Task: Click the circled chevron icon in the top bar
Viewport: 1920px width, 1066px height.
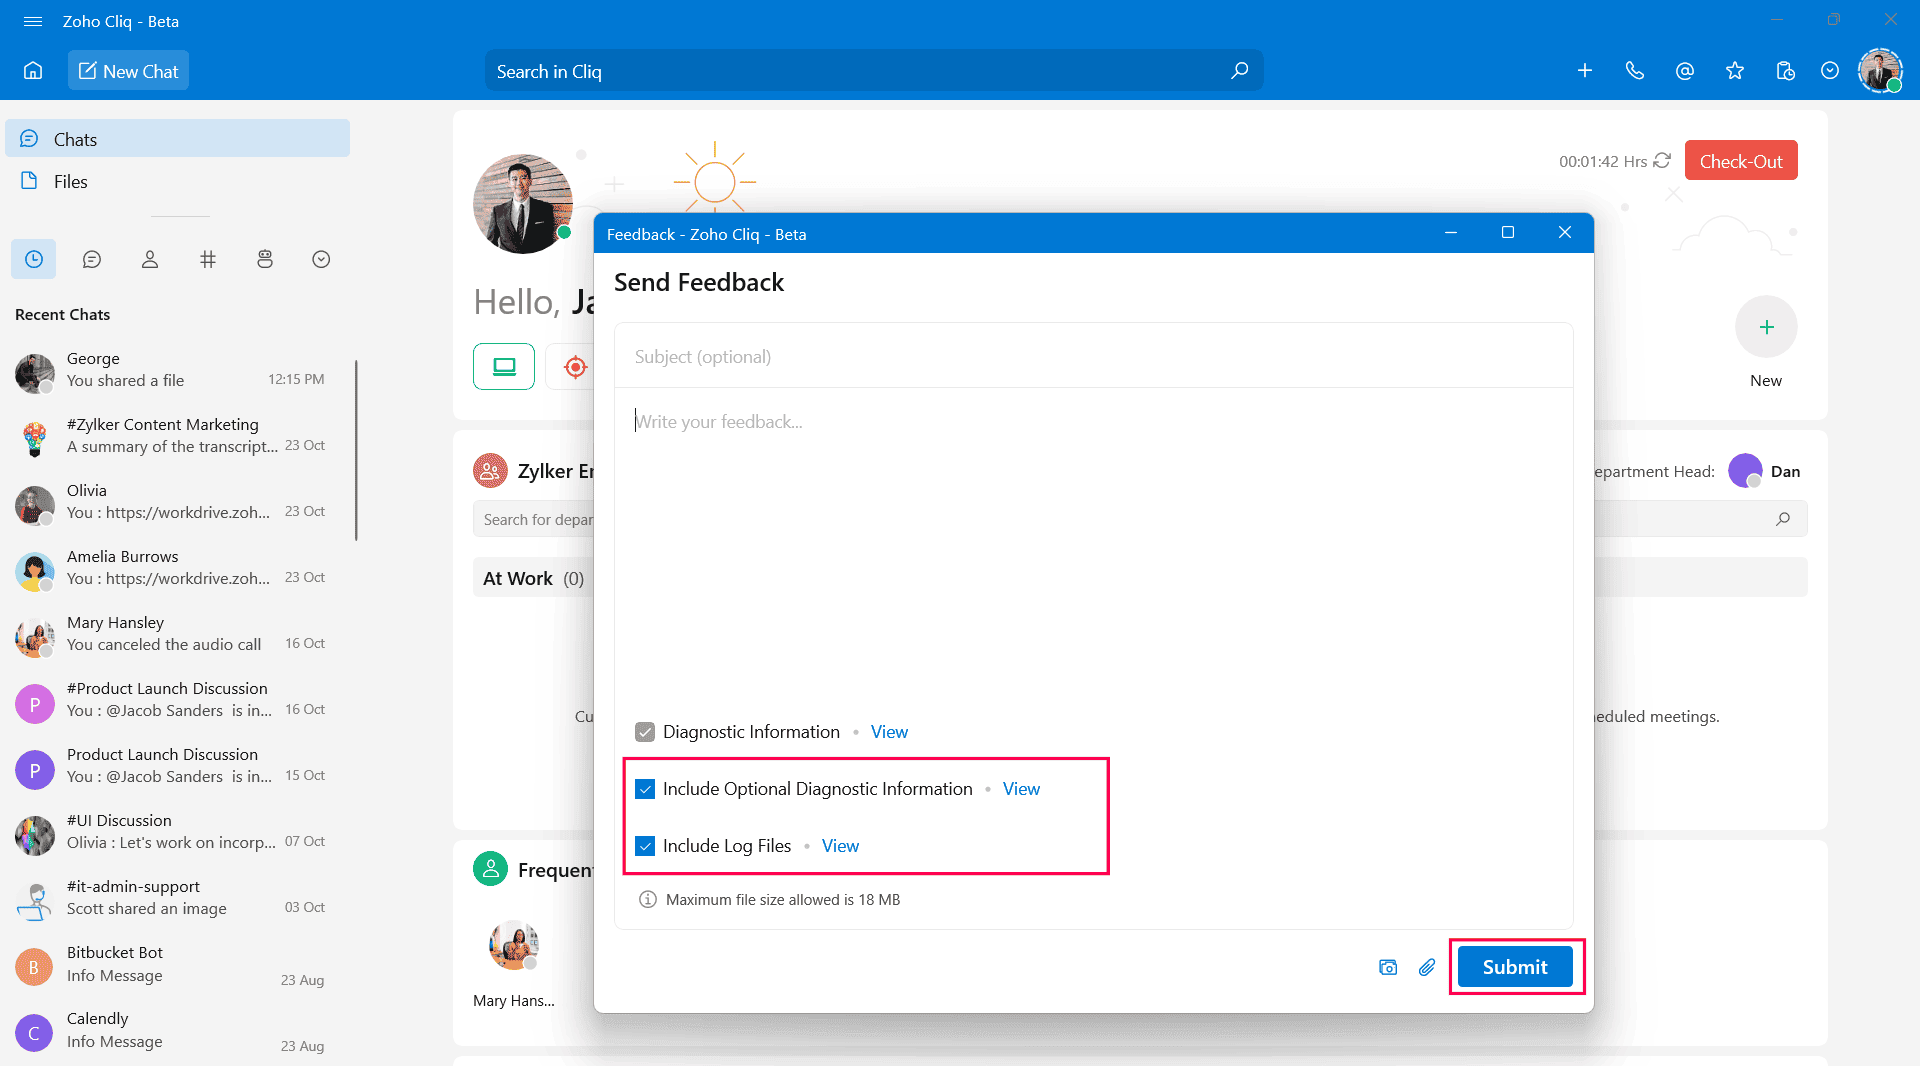Action: click(x=1830, y=71)
